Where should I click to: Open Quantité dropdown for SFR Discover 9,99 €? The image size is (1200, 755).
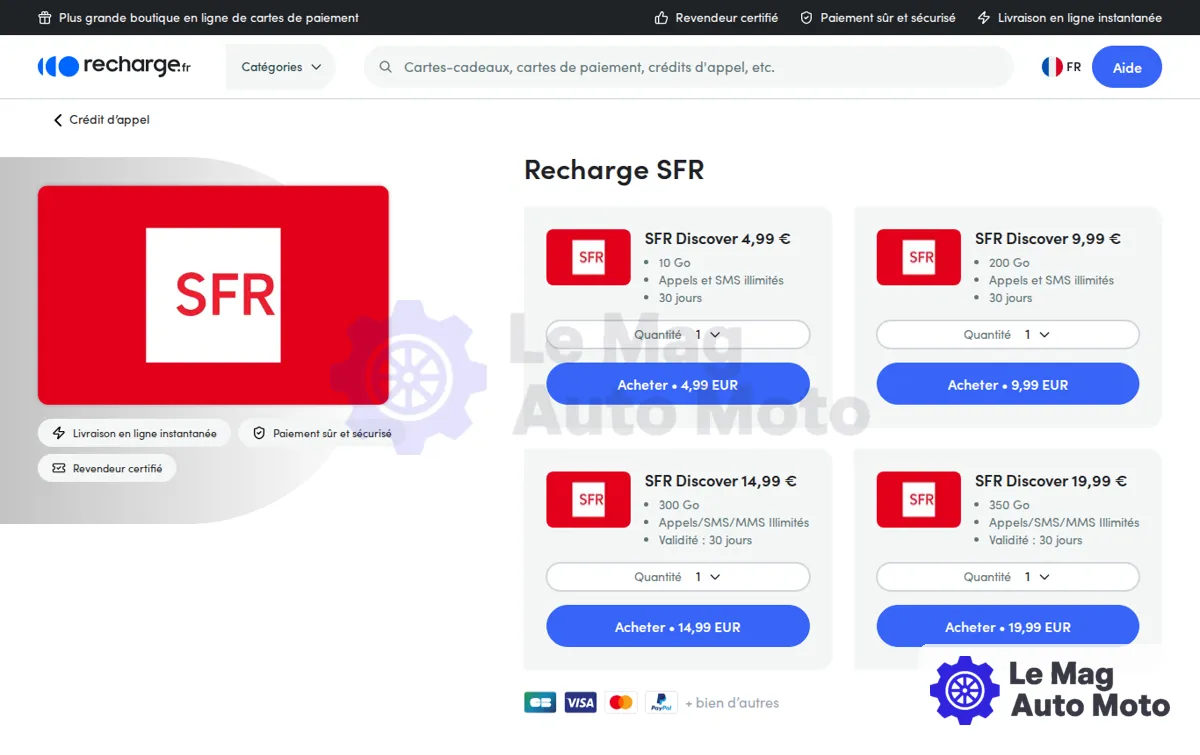click(1008, 335)
